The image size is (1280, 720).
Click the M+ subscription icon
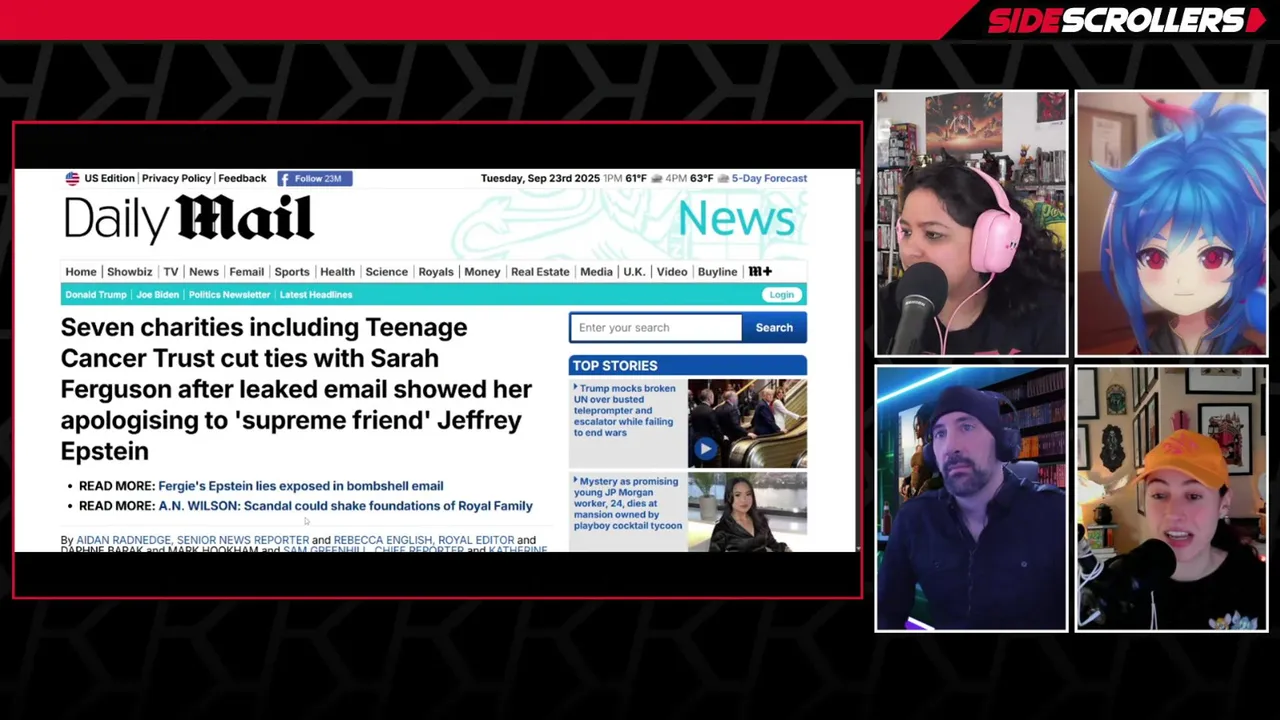[760, 272]
